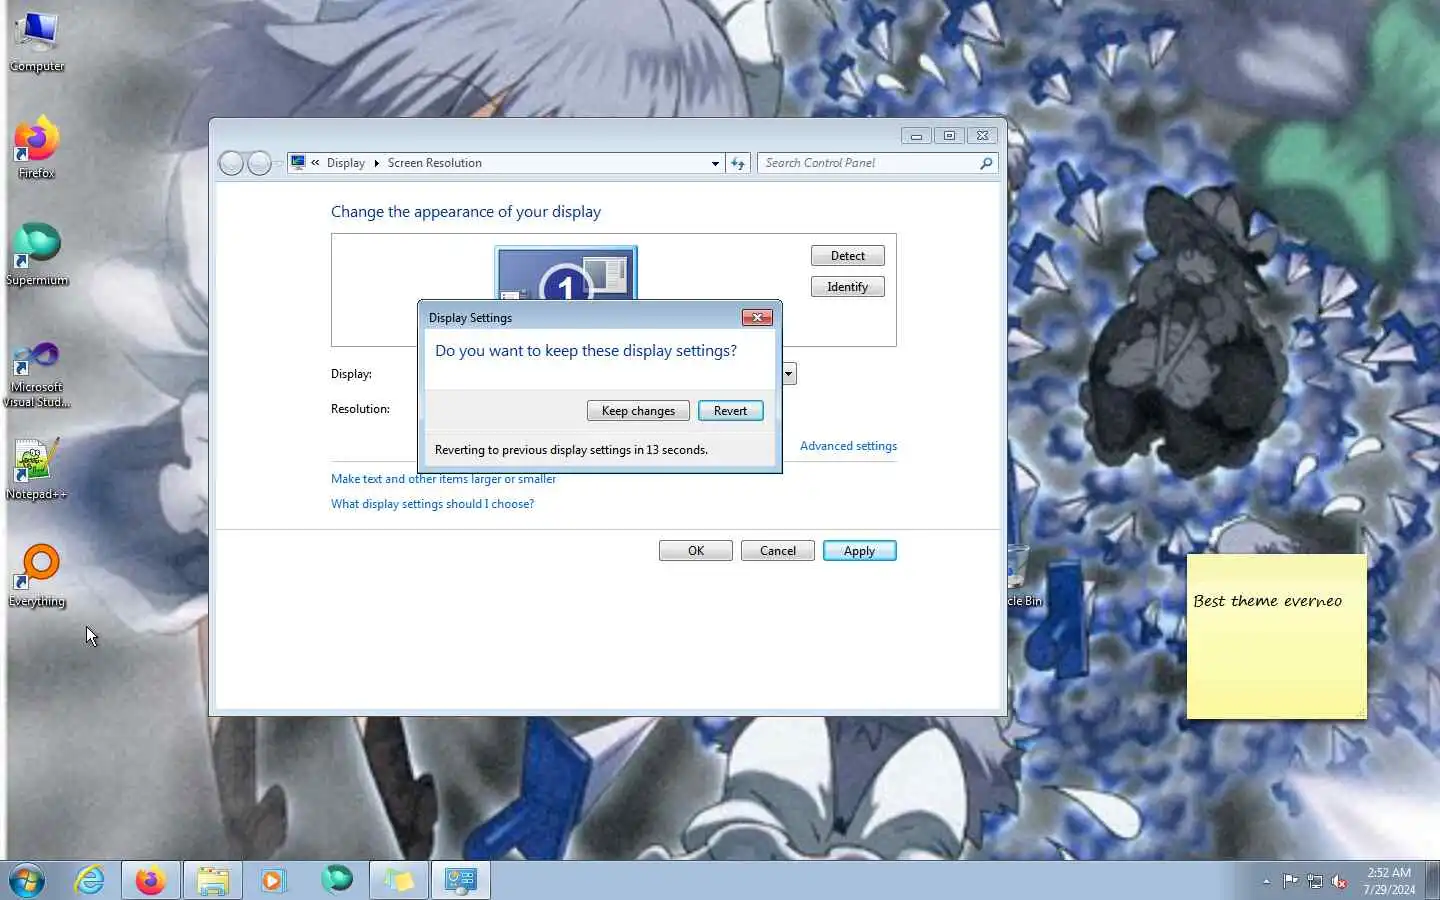This screenshot has width=1440, height=900.
Task: Click the Detect button
Action: point(848,256)
